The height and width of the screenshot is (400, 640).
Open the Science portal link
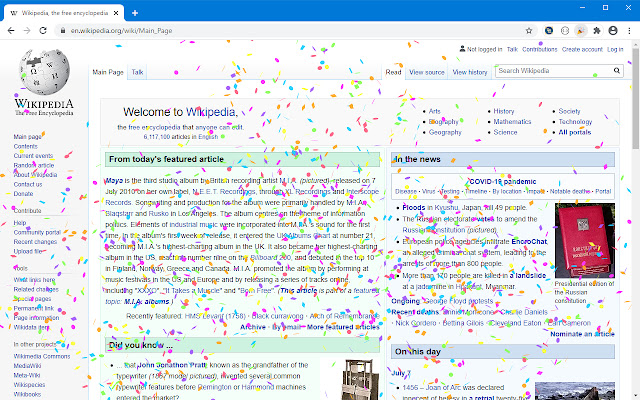pyautogui.click(x=505, y=132)
